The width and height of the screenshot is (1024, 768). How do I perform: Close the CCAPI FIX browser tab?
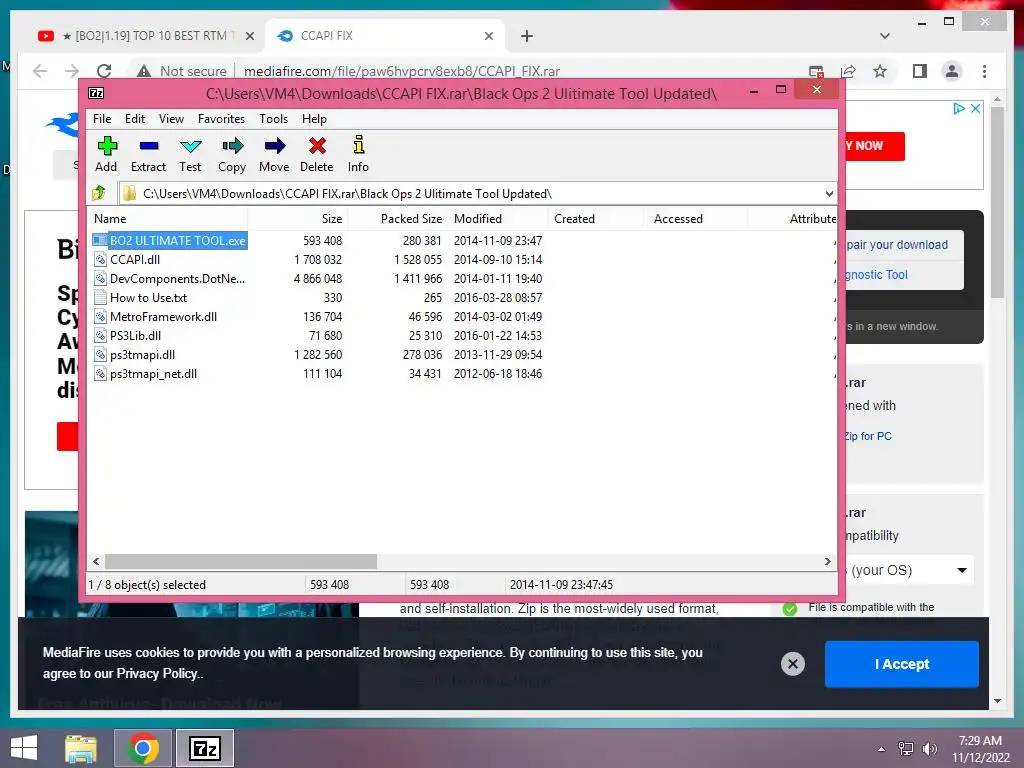pos(488,36)
